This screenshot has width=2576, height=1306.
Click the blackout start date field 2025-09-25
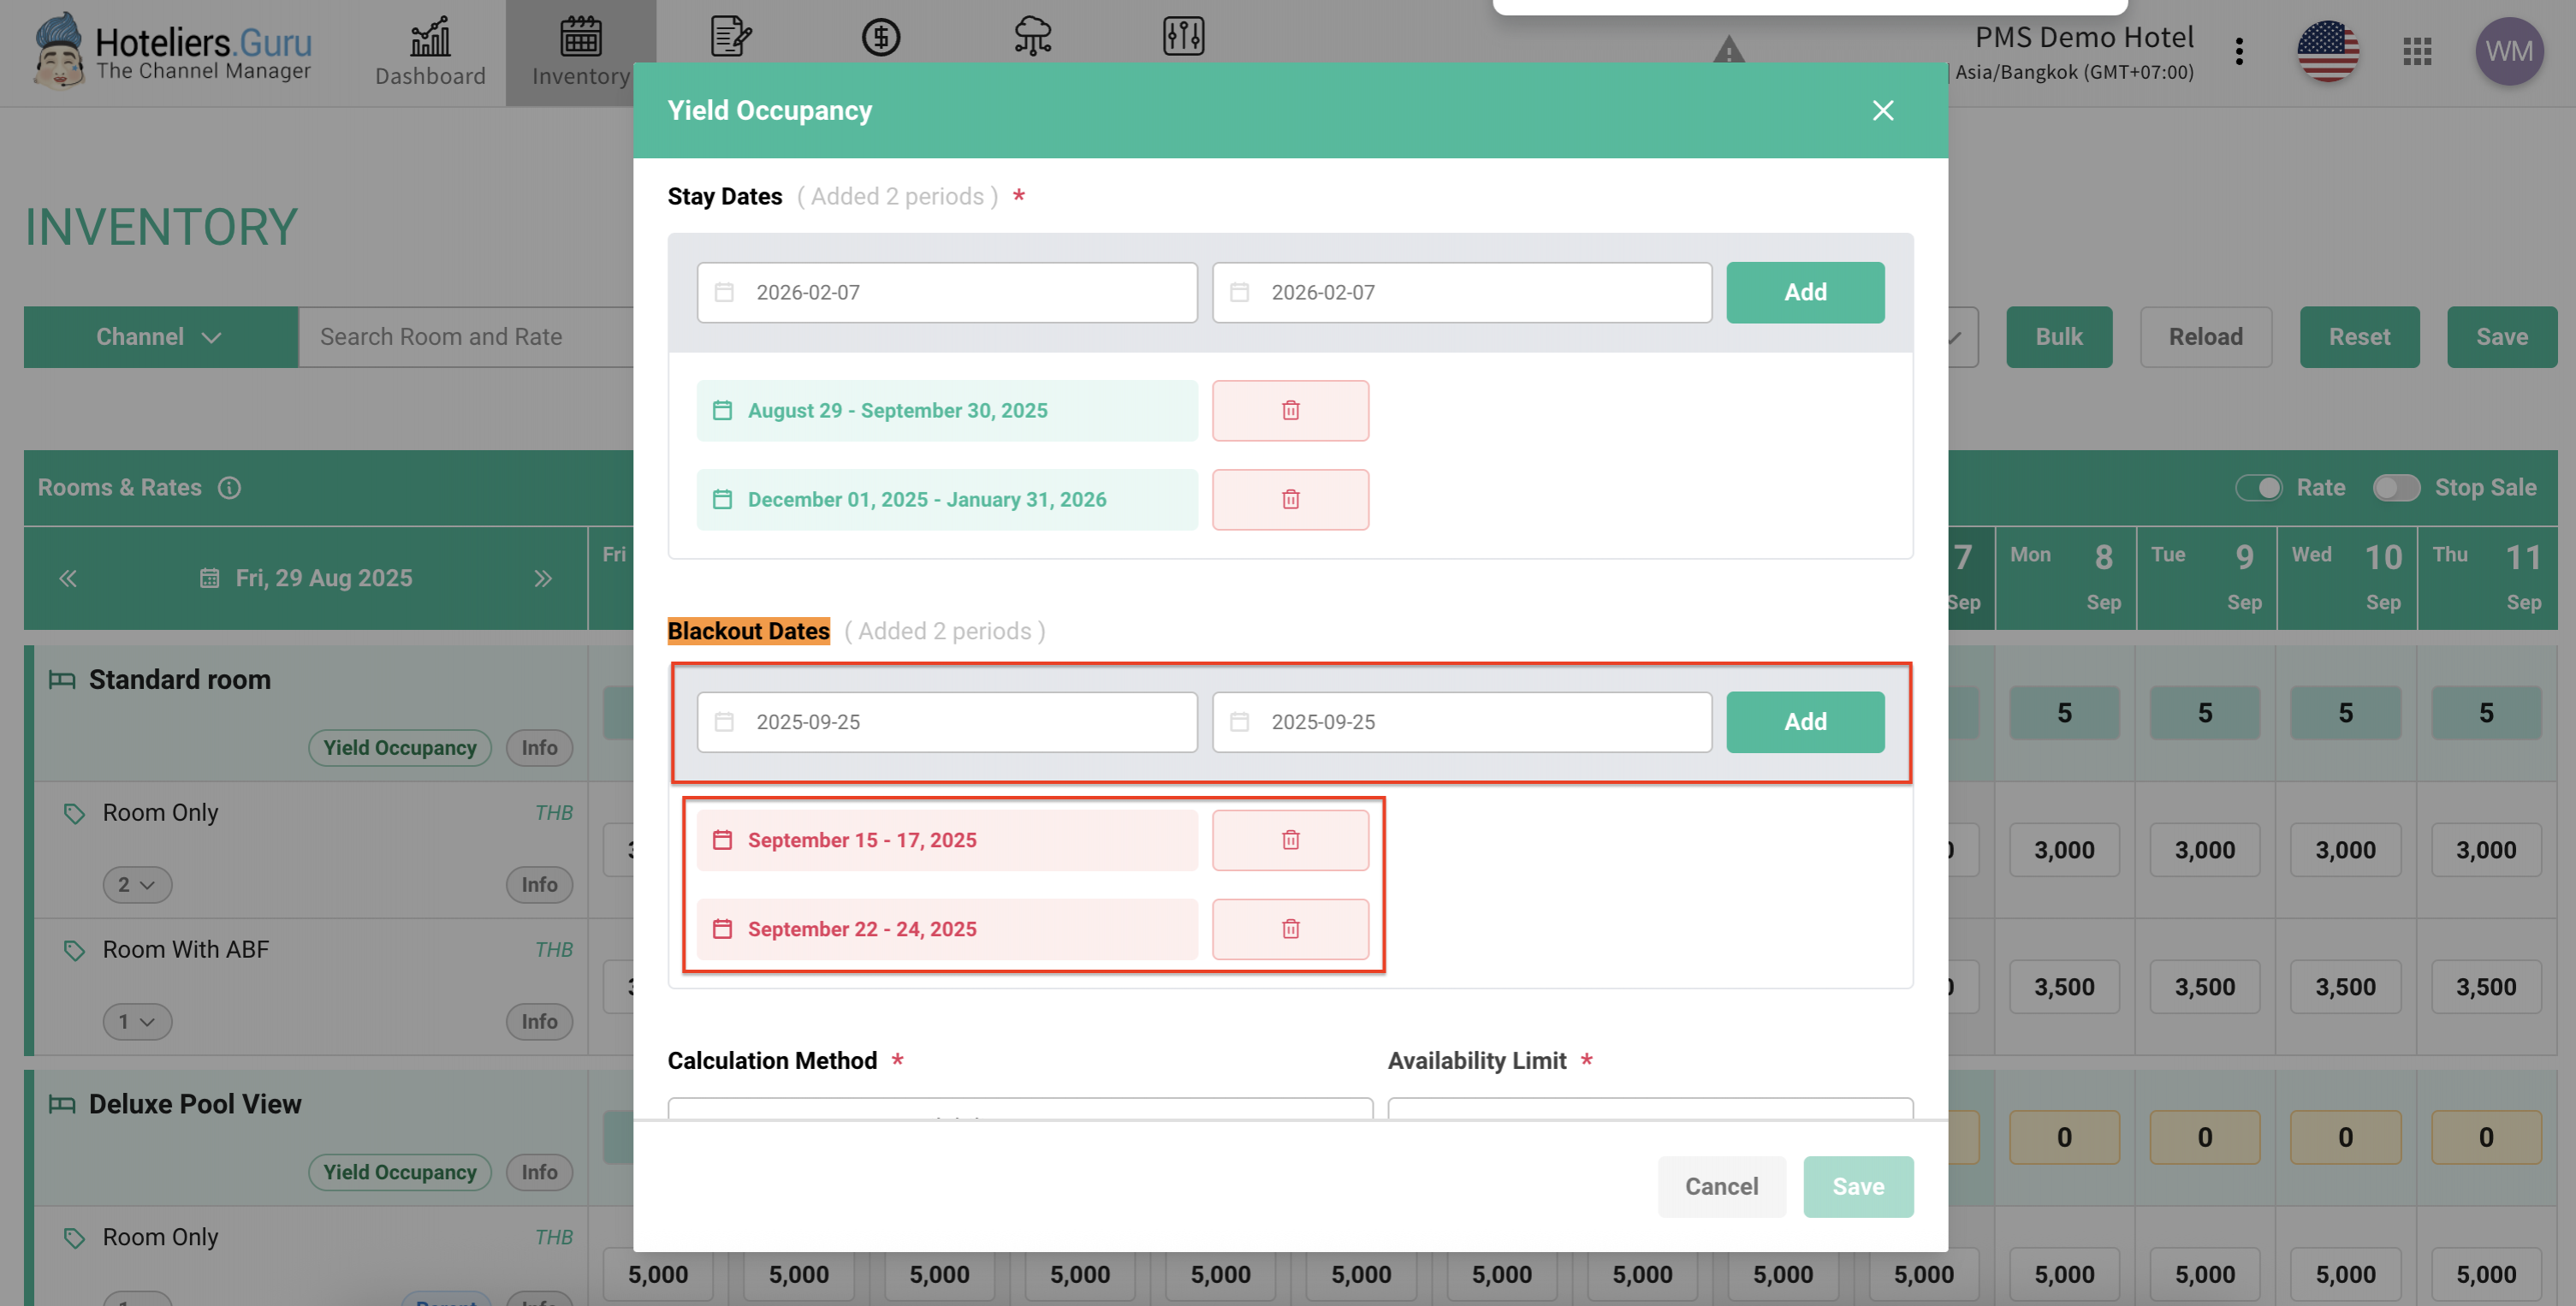(946, 721)
